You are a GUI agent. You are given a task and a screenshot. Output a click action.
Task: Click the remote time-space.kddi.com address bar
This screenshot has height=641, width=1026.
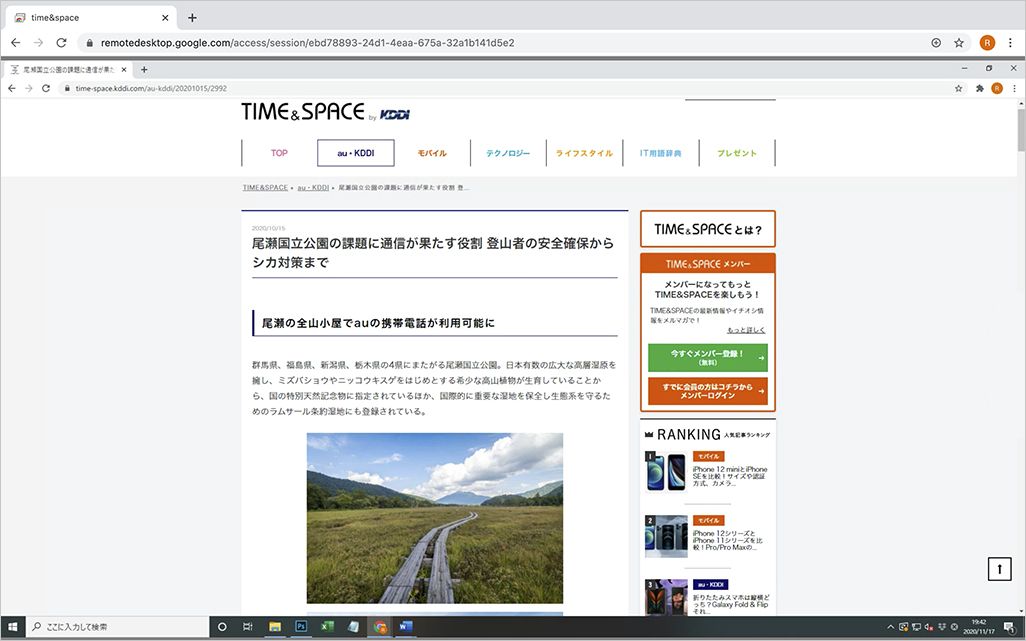click(504, 88)
